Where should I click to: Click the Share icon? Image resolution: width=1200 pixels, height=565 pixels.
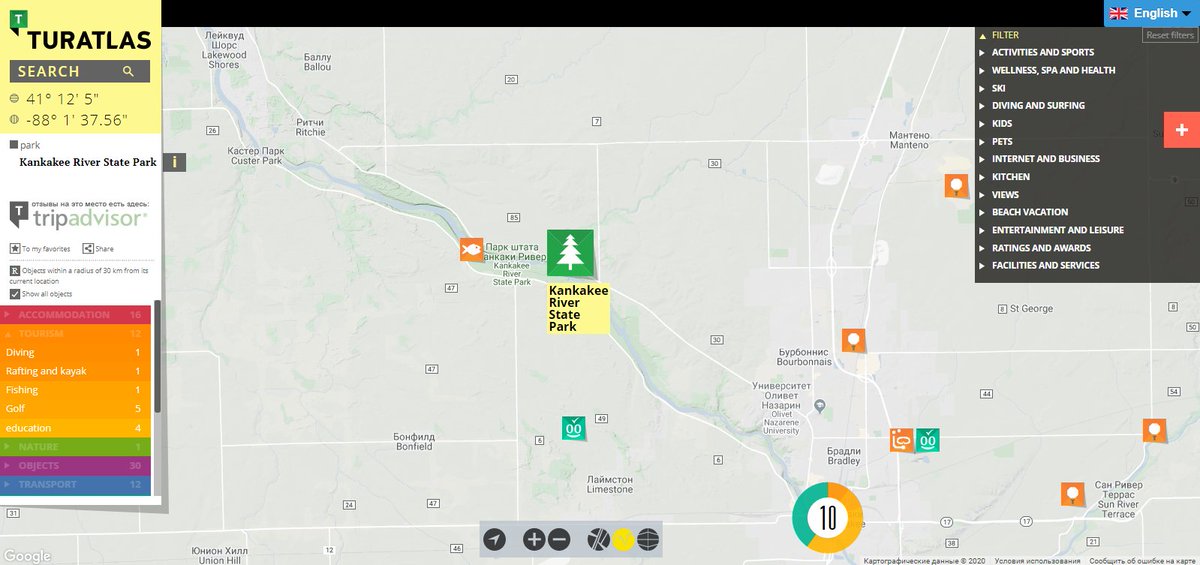[88, 249]
